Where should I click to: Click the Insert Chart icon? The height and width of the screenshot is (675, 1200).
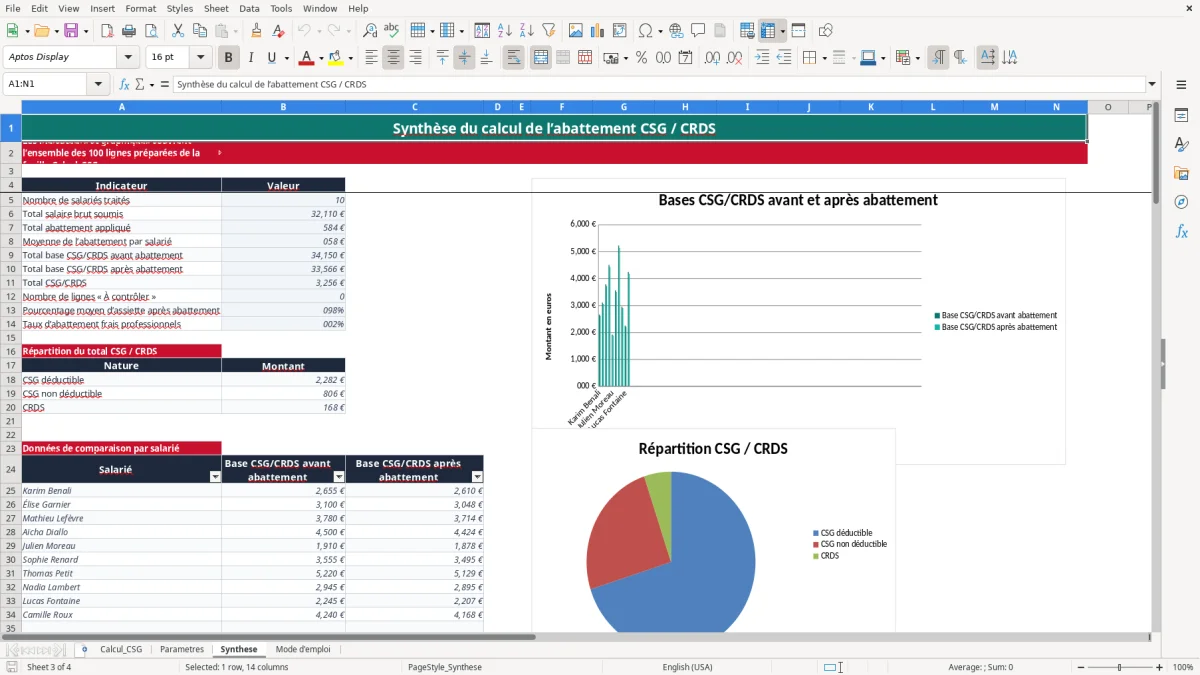tap(598, 31)
